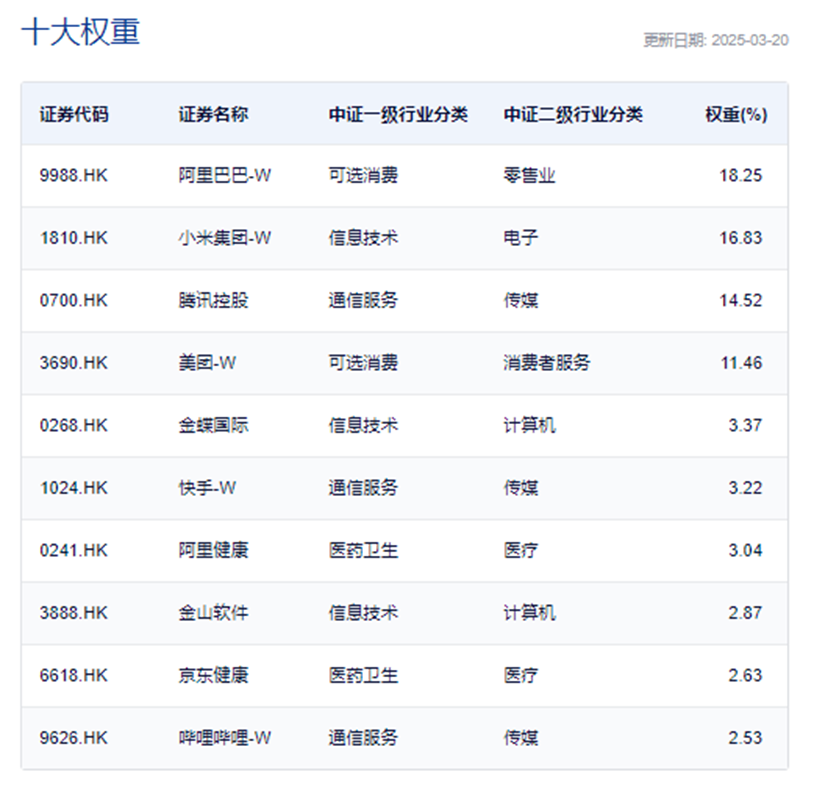This screenshot has width=814, height=786.
Task: Click 快手-W in the table
Action: pos(200,488)
